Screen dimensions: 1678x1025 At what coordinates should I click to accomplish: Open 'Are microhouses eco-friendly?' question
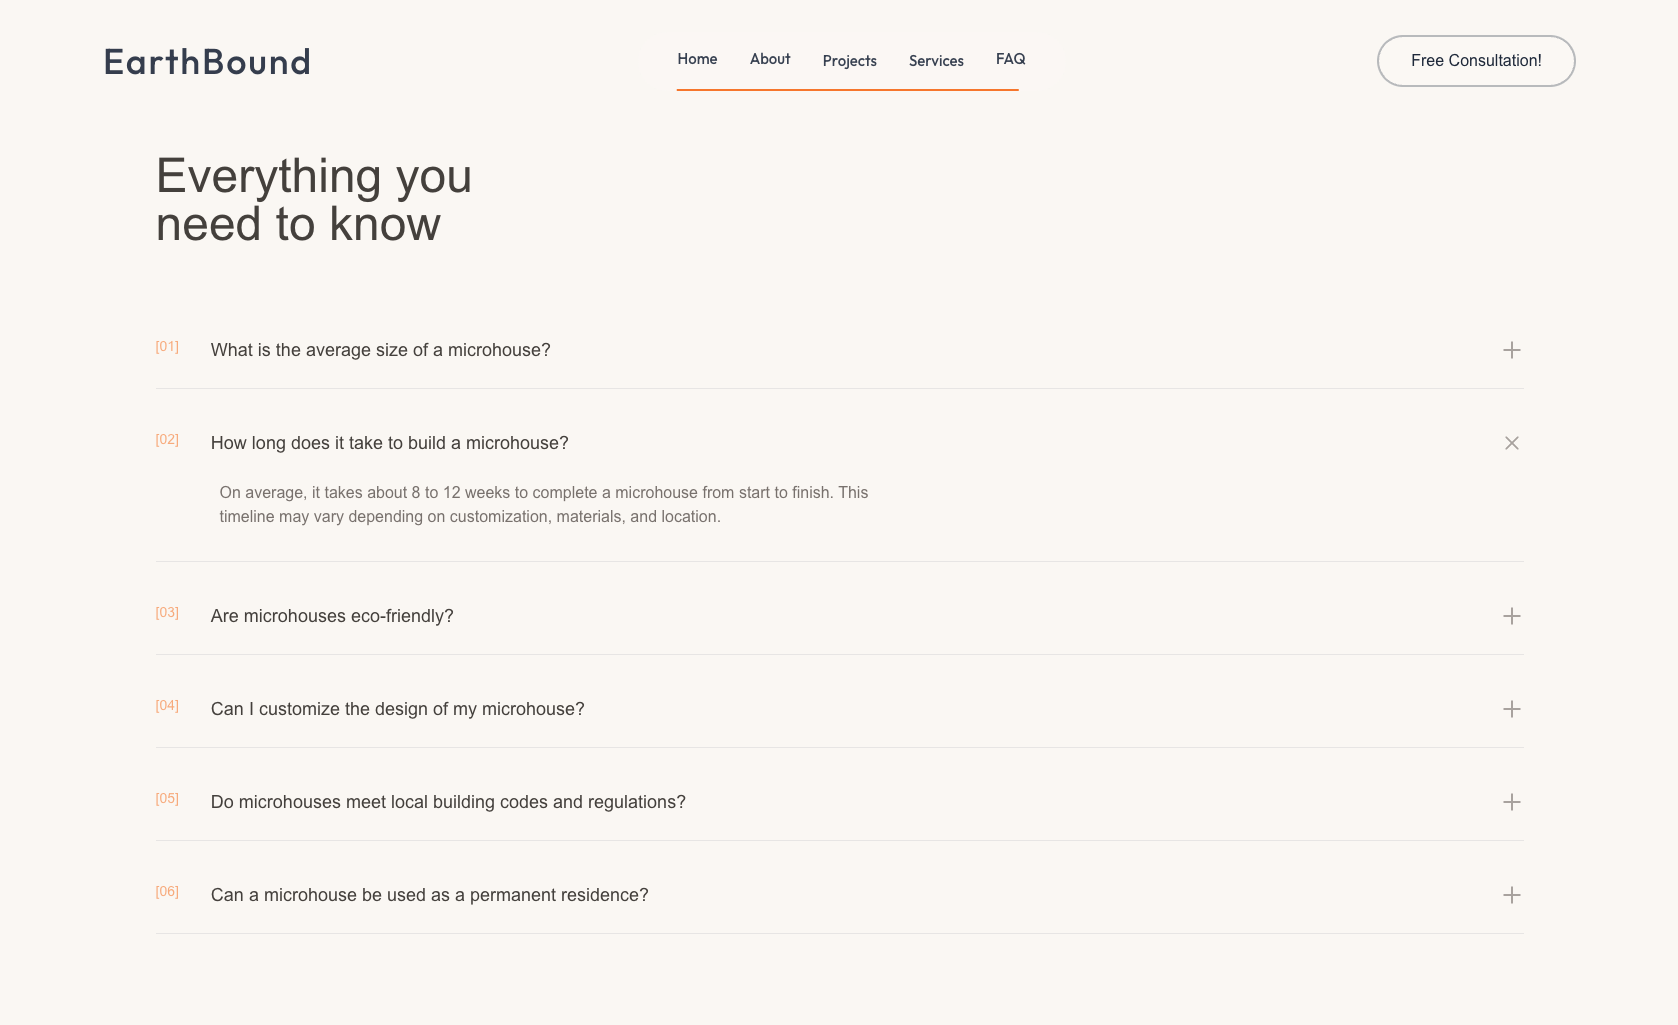click(332, 616)
